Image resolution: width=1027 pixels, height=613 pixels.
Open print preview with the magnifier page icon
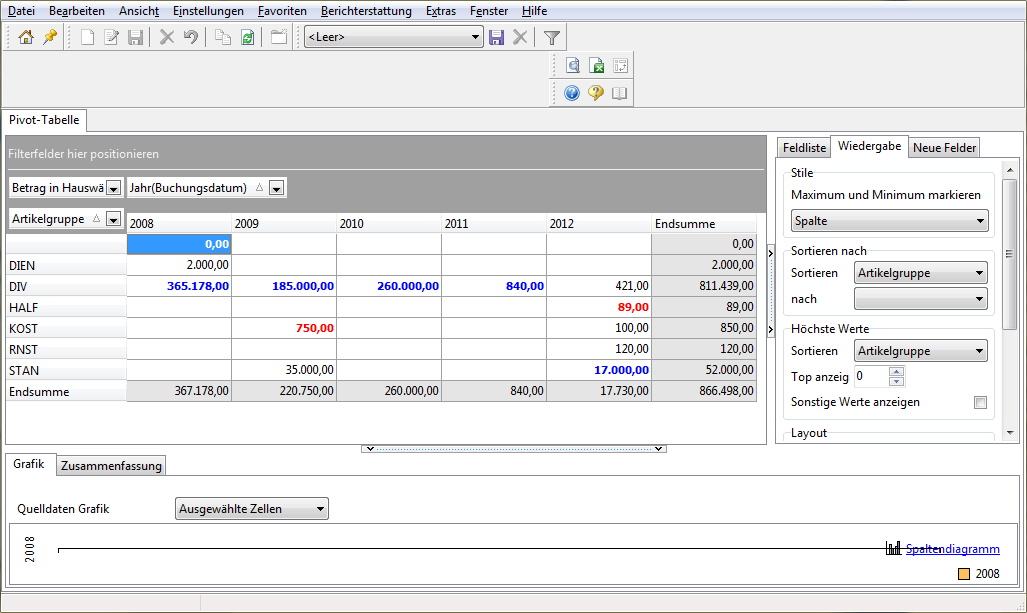(x=573, y=66)
